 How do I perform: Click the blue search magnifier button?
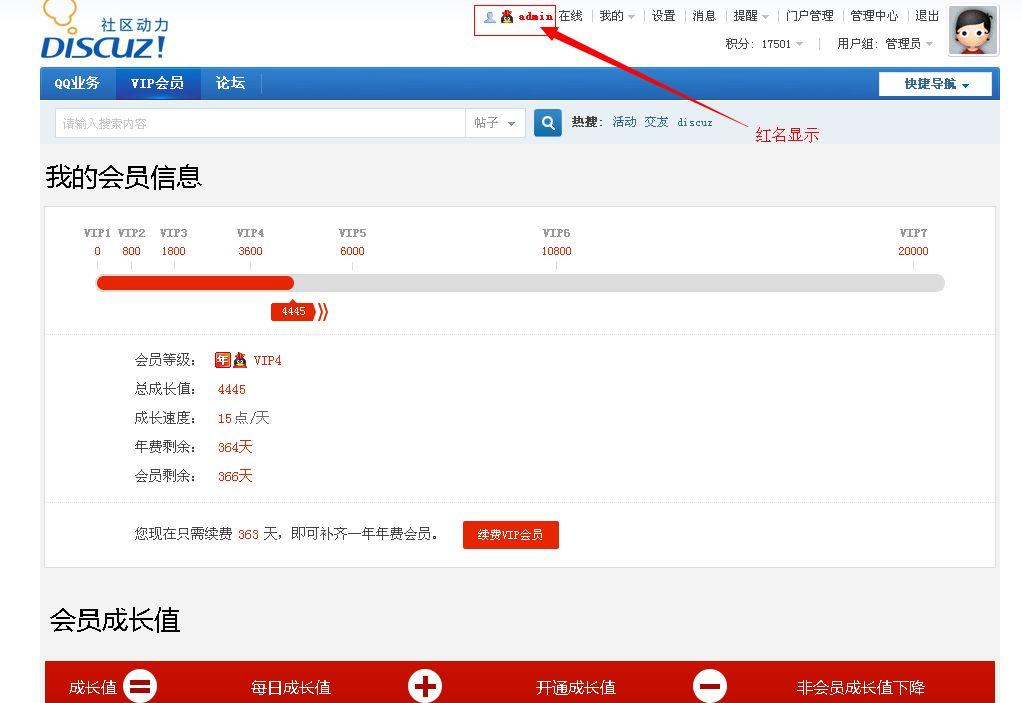[x=547, y=123]
